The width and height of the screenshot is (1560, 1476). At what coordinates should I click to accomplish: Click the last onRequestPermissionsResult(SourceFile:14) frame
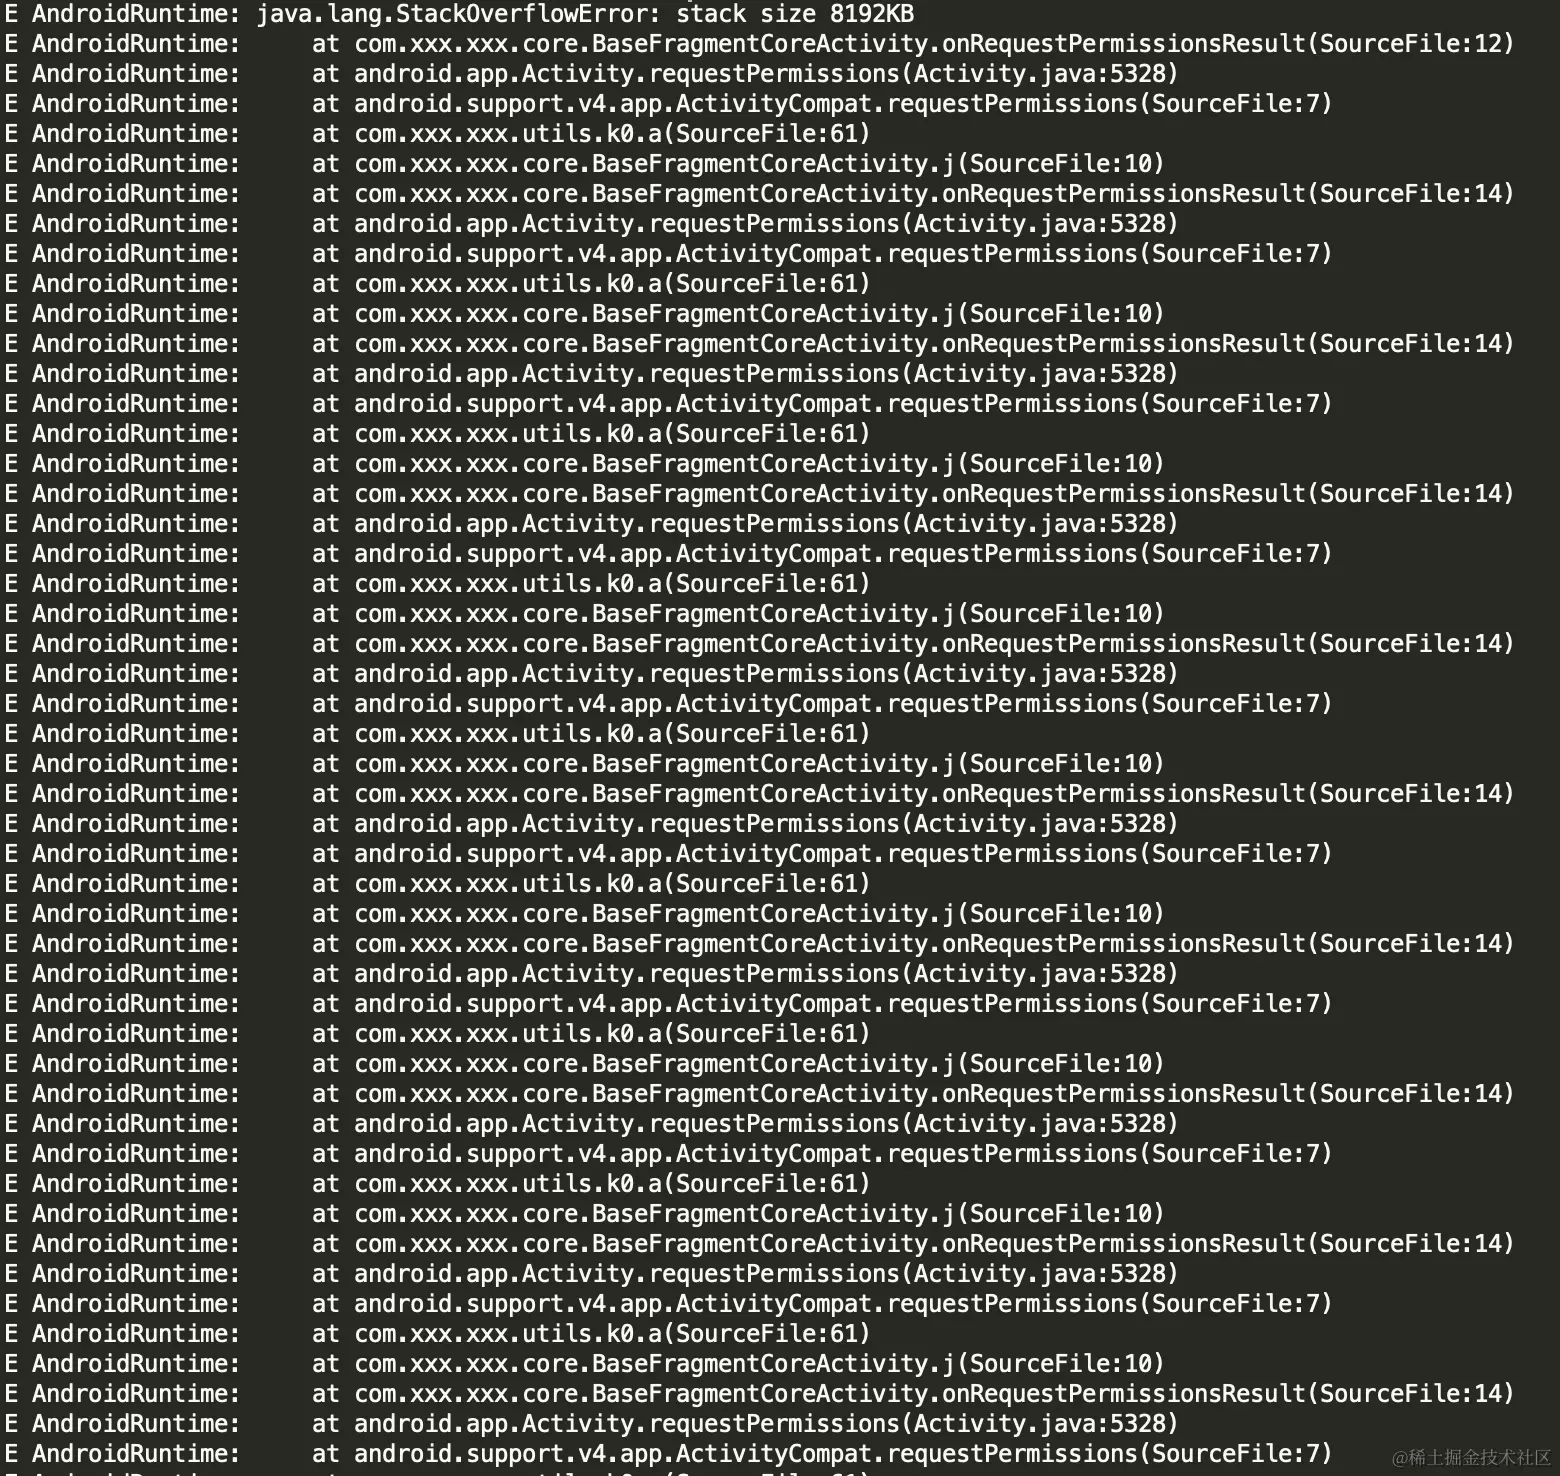pos(913,1394)
